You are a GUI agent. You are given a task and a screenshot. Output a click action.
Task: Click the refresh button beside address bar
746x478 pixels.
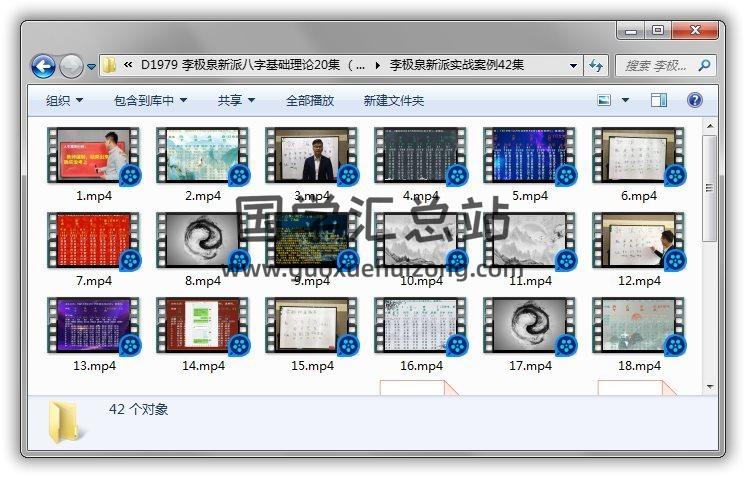point(597,66)
